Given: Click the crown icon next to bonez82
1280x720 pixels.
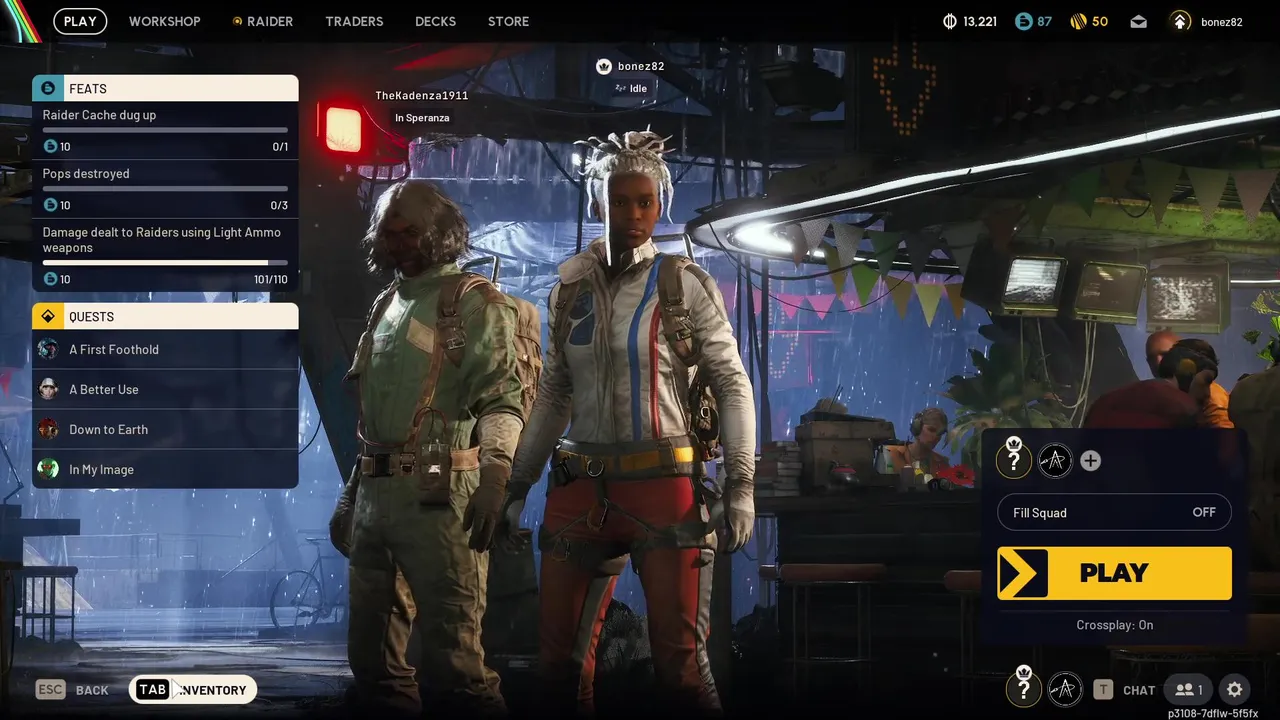Looking at the screenshot, I should pyautogui.click(x=603, y=66).
